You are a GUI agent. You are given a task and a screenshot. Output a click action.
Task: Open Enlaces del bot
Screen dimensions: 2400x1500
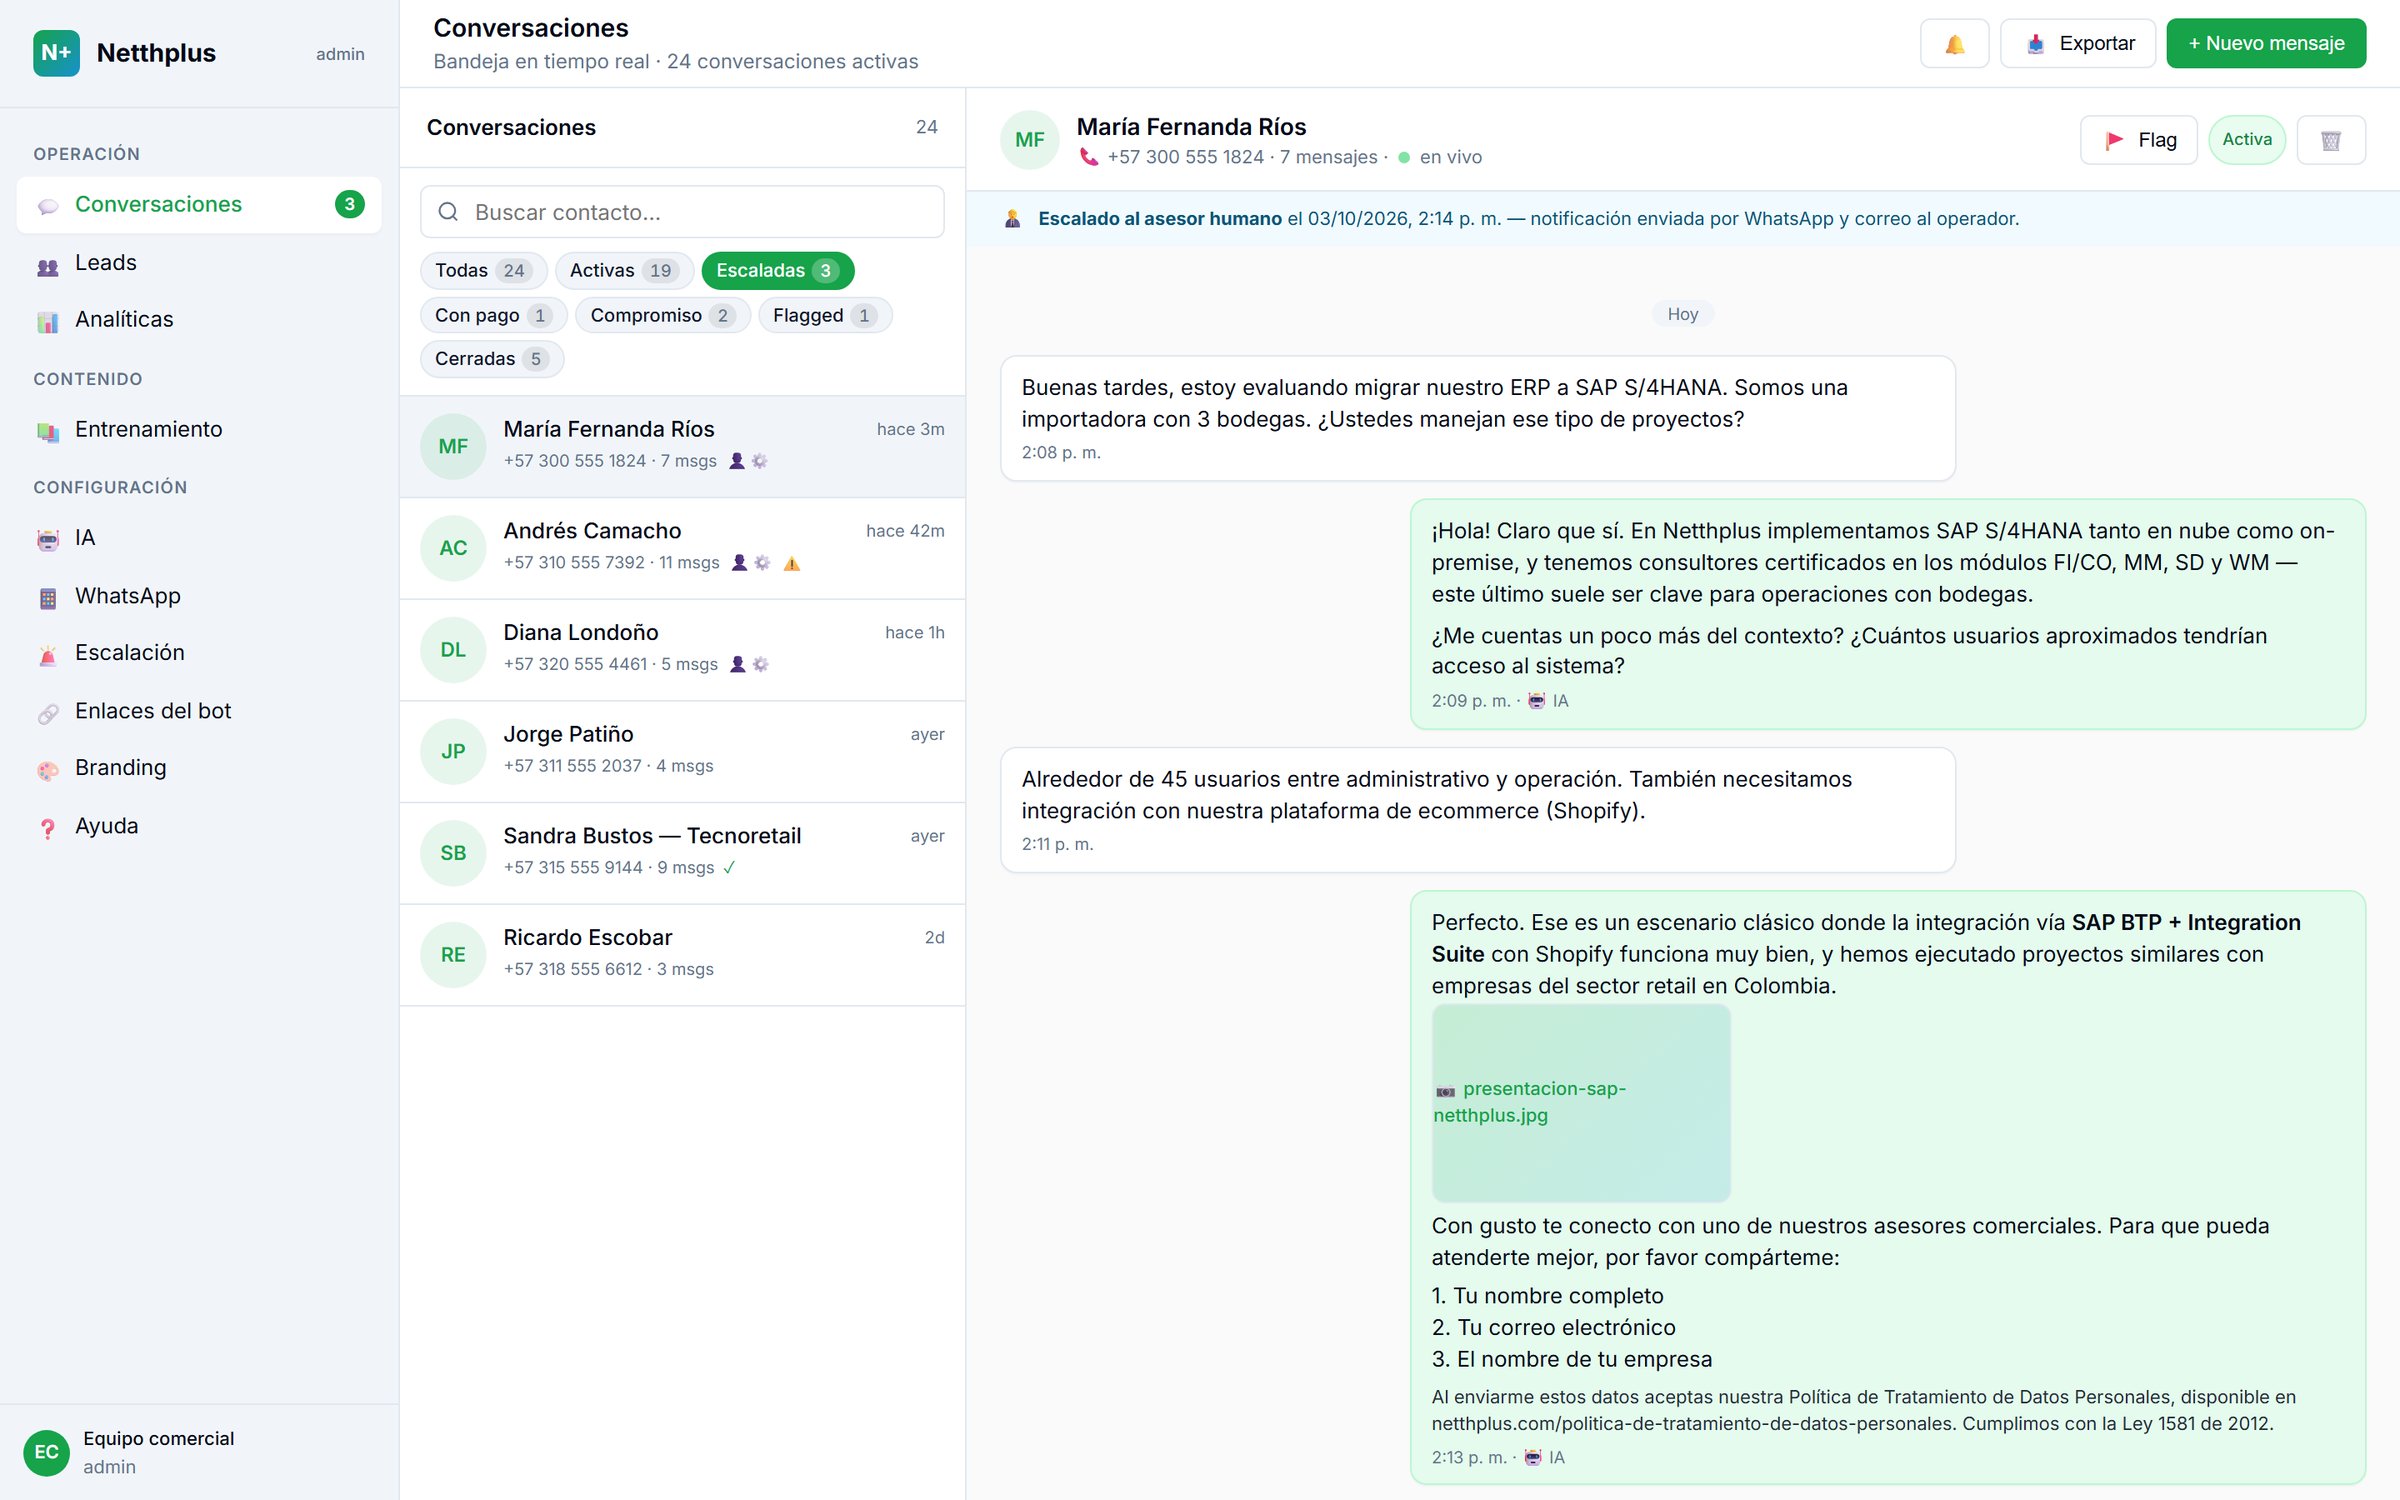(x=199, y=711)
